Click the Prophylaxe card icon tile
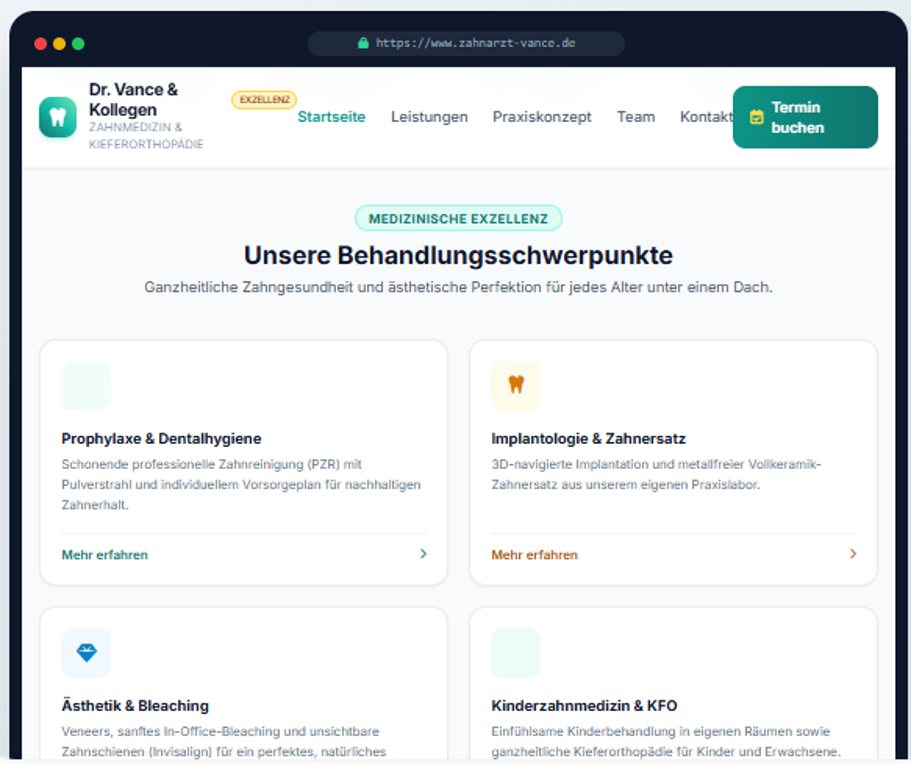Image resolution: width=911 pixels, height=764 pixels. coord(86,386)
